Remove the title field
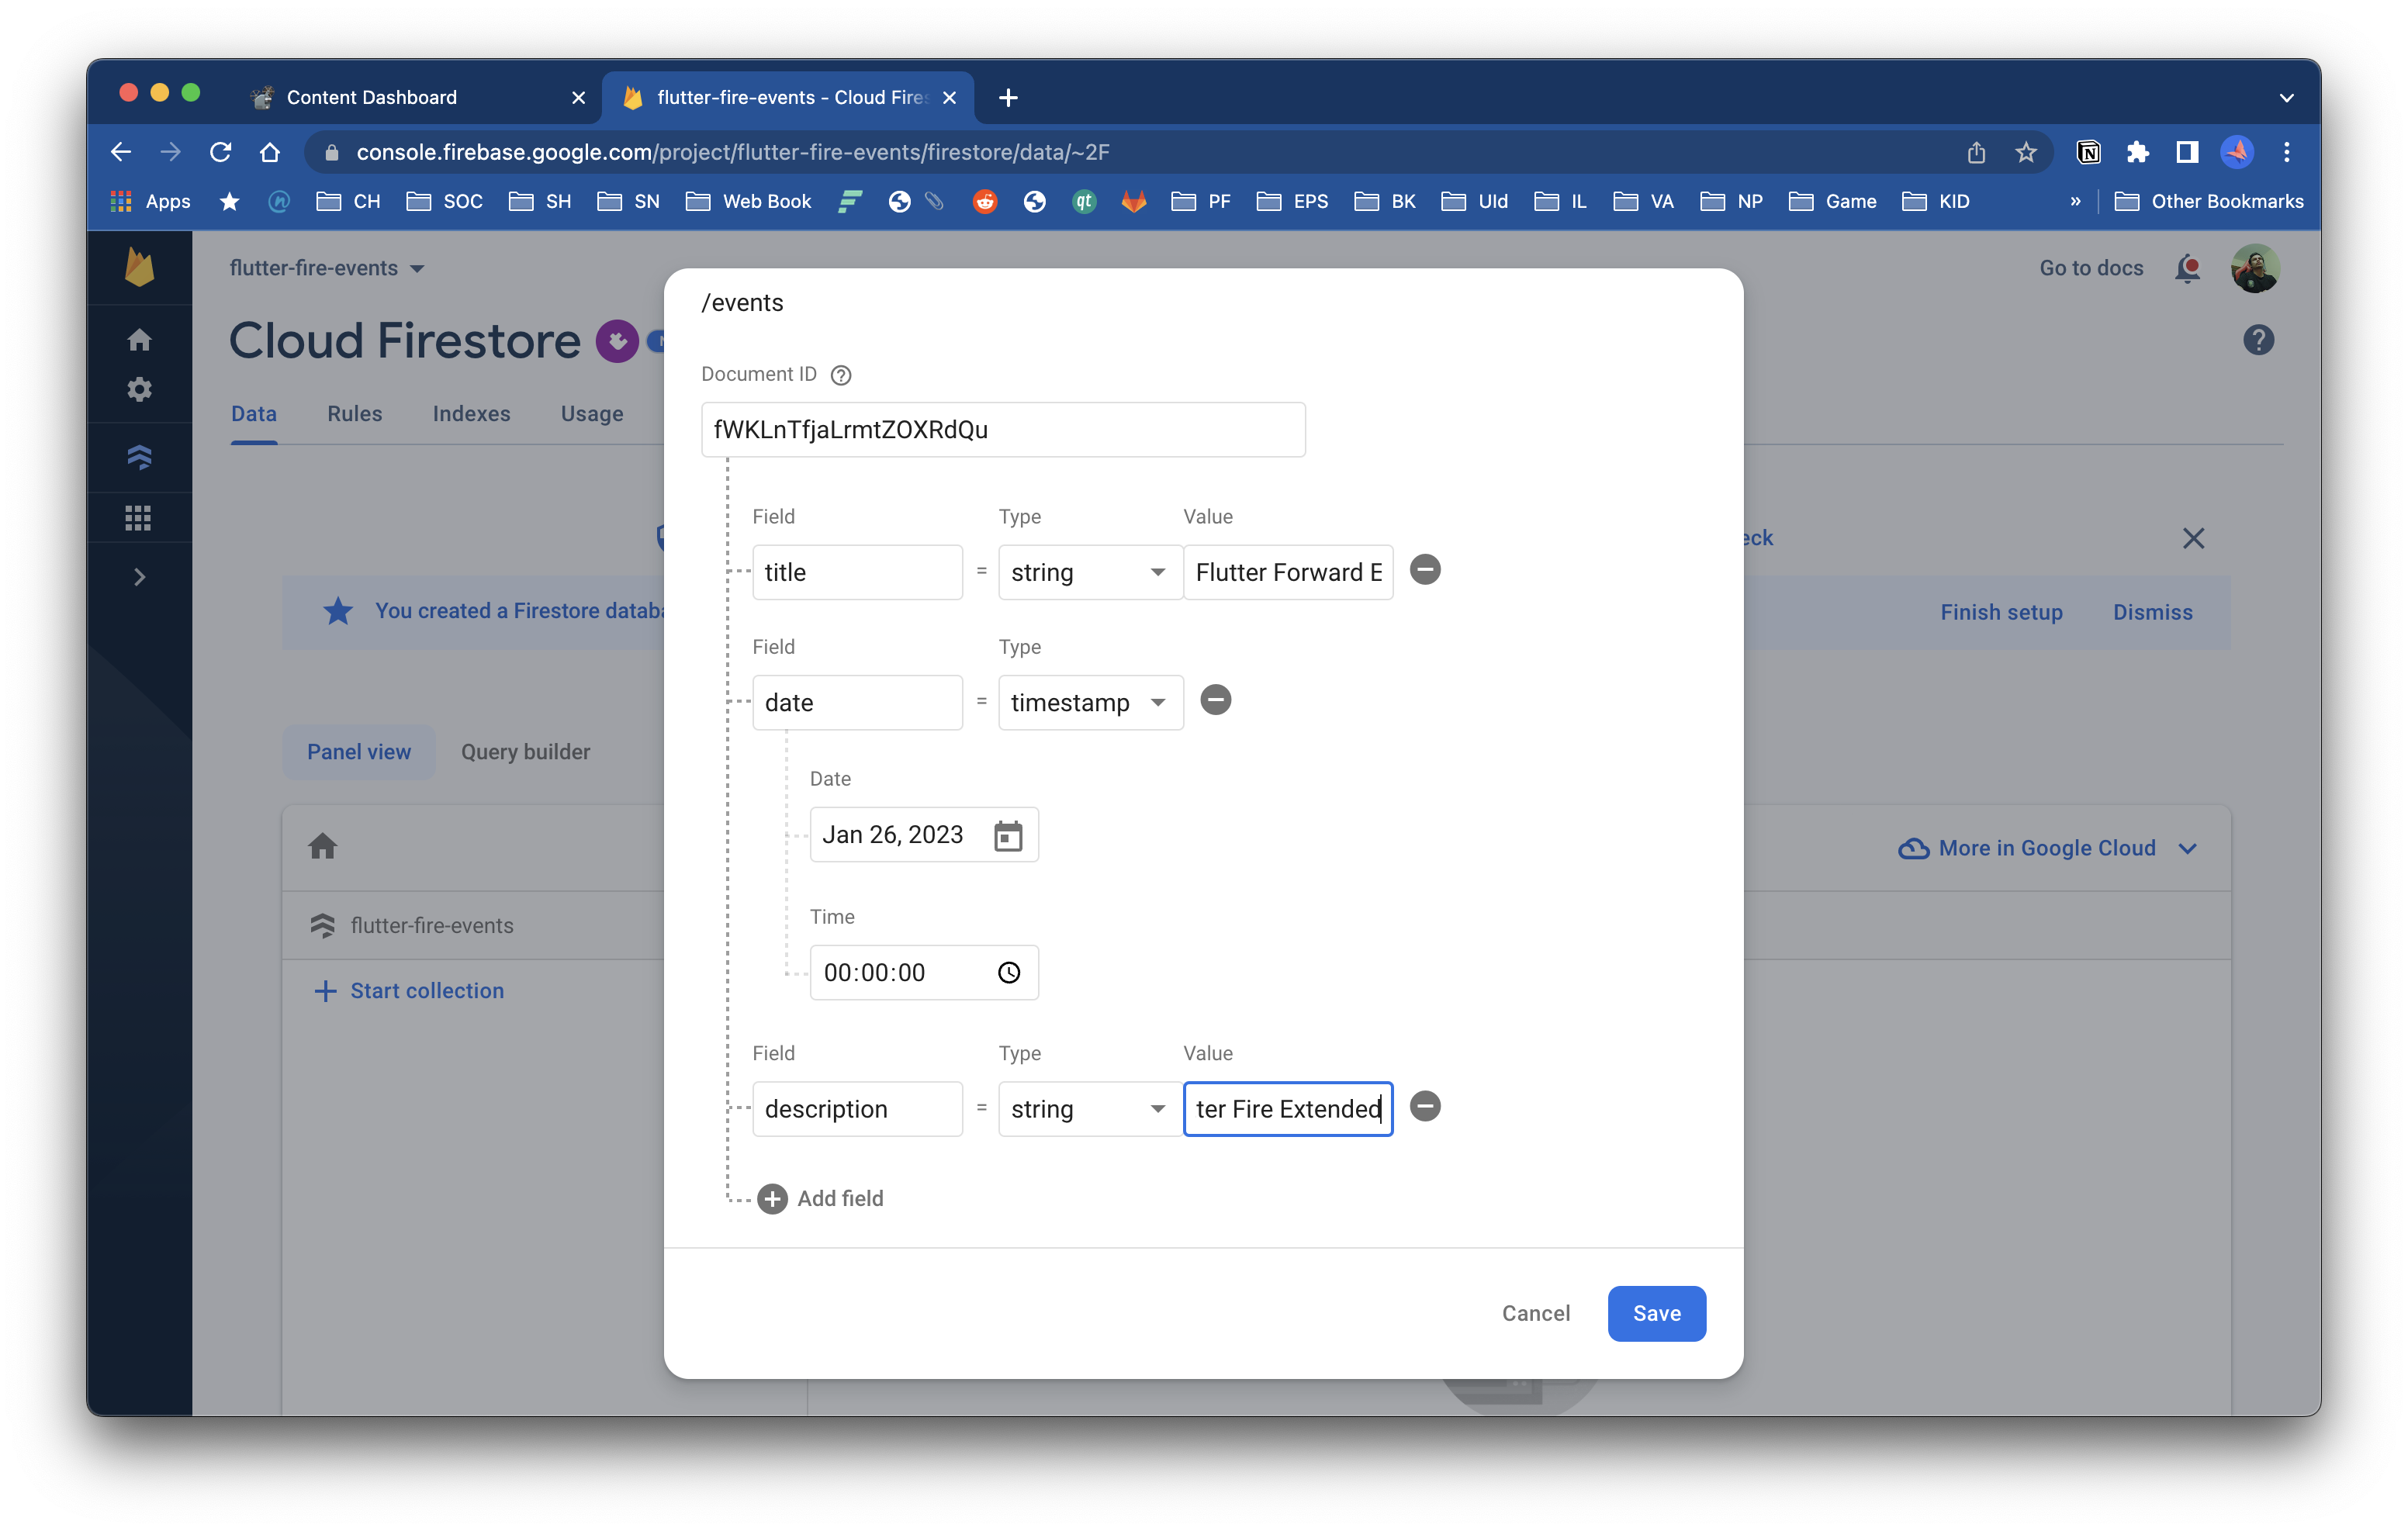 (1425, 570)
